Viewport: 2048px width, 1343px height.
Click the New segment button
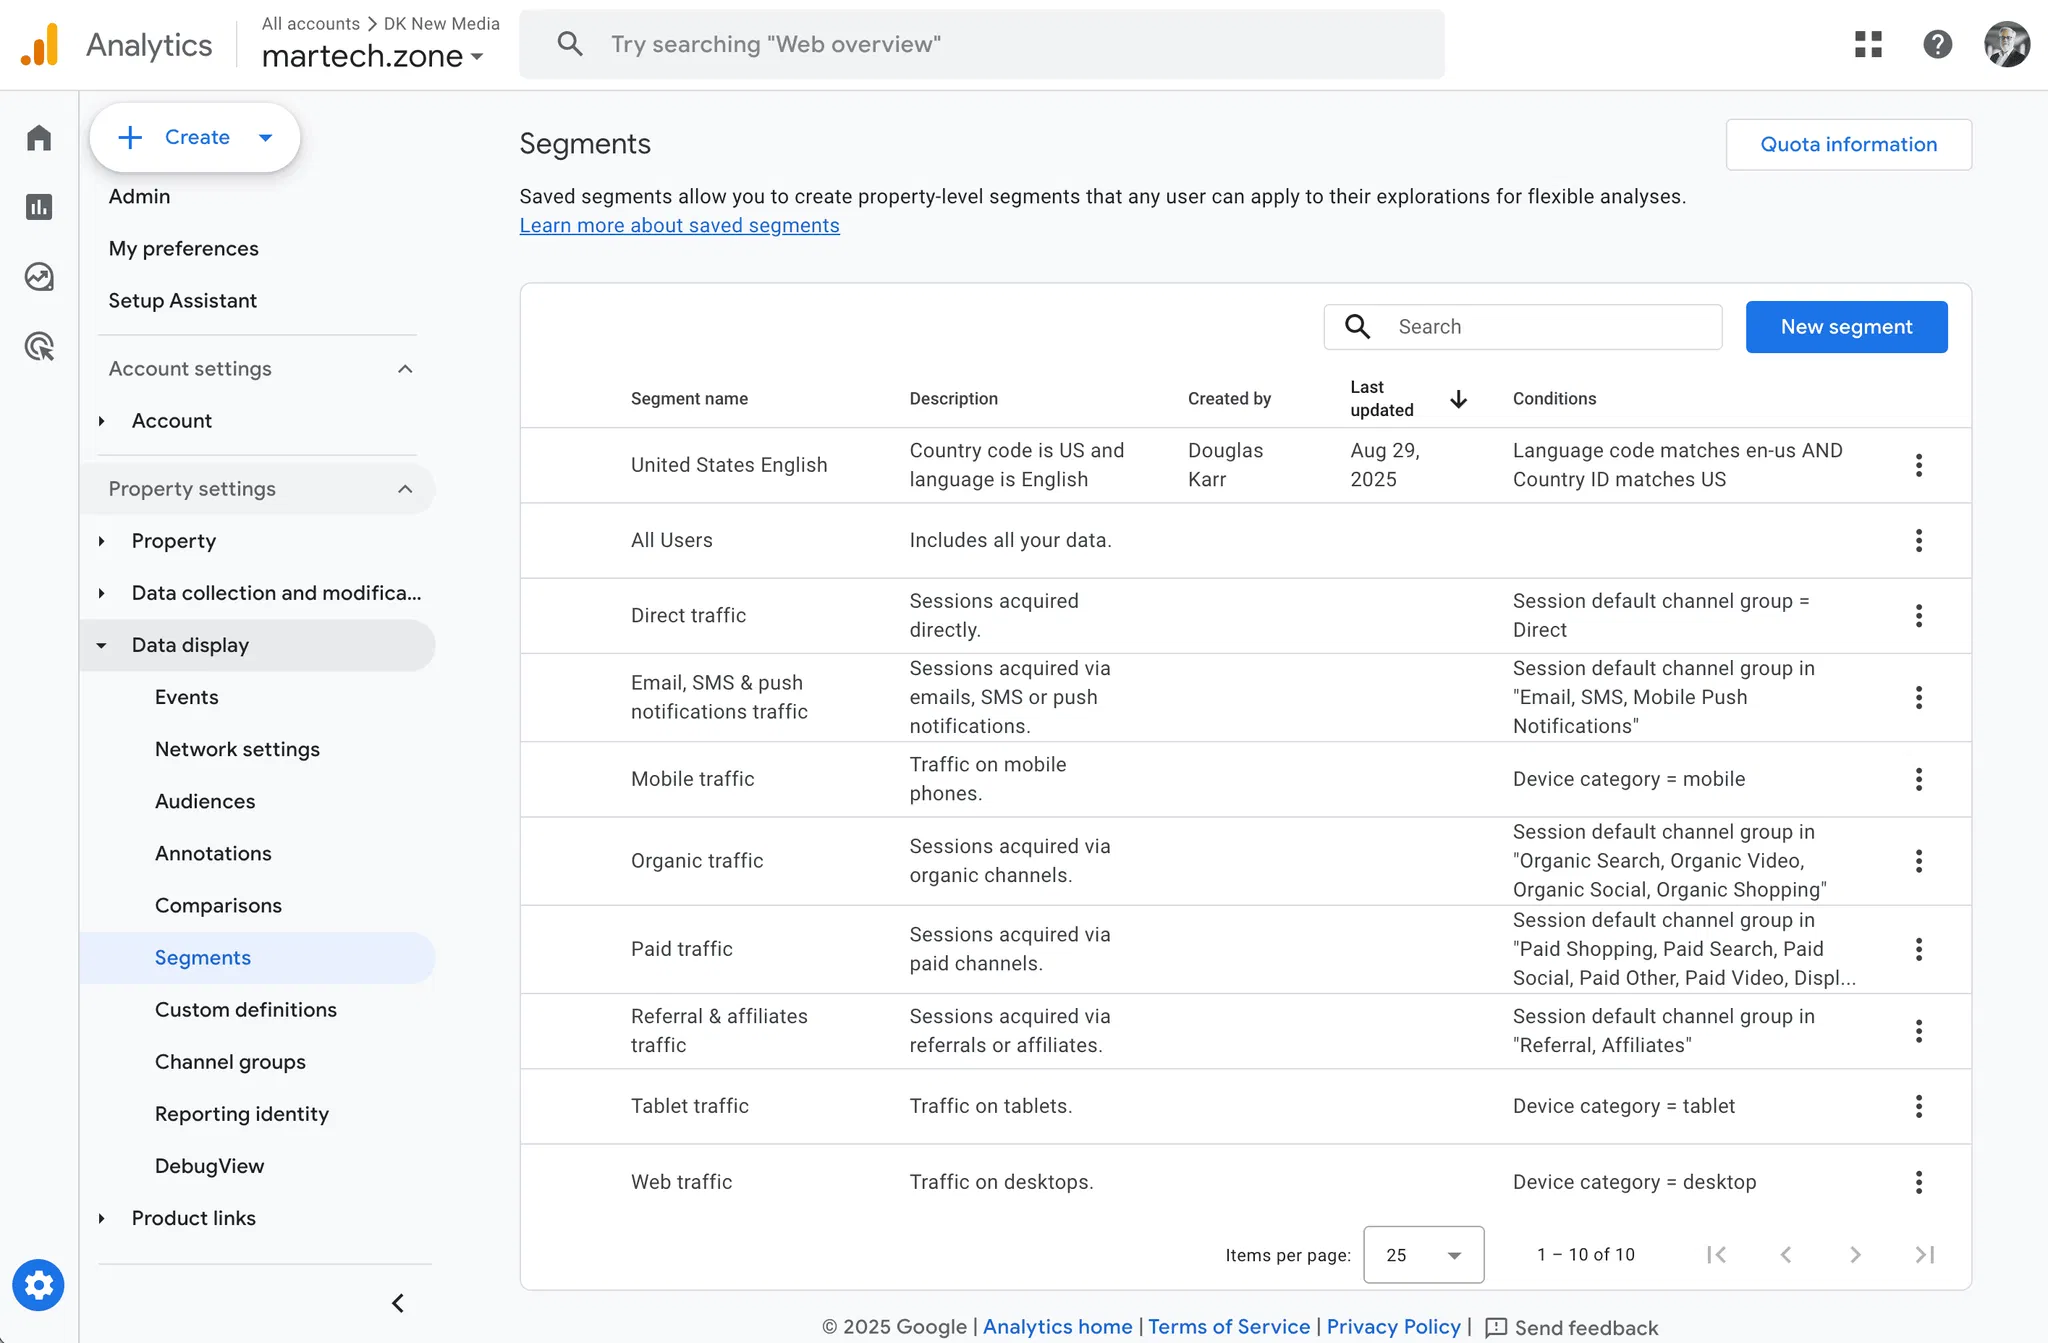coord(1846,327)
